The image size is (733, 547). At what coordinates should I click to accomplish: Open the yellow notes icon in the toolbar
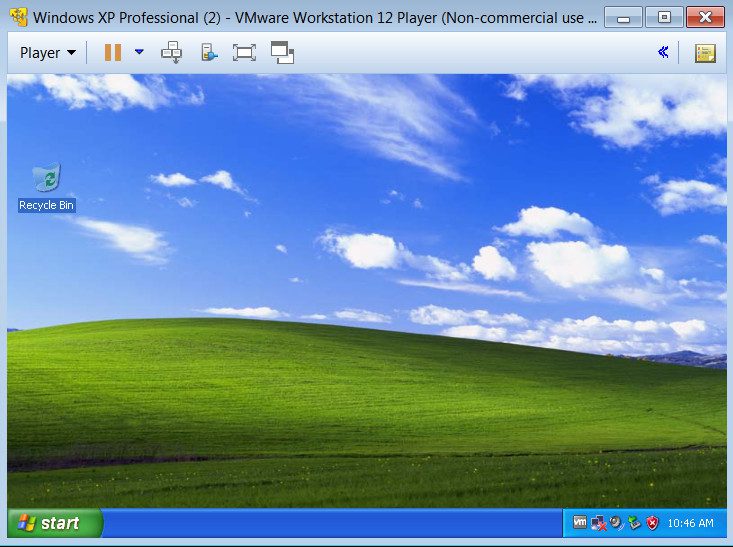click(705, 53)
